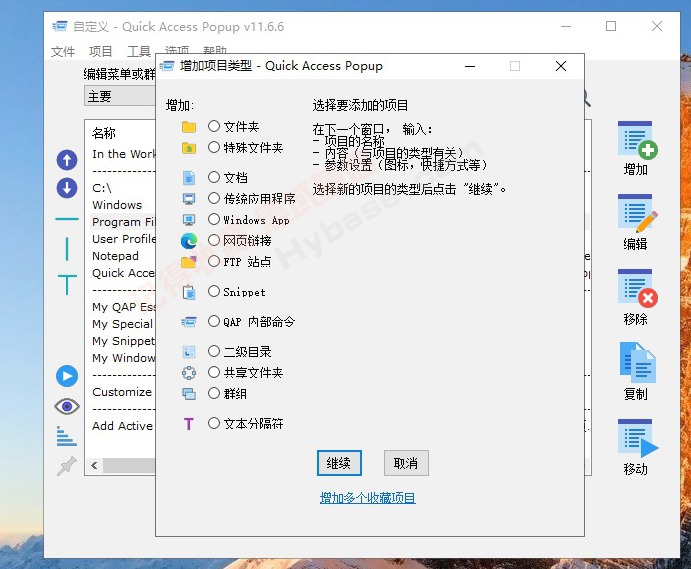The image size is (691, 569).
Task: Click the sort bars icon in sidebar
Action: tap(67, 436)
